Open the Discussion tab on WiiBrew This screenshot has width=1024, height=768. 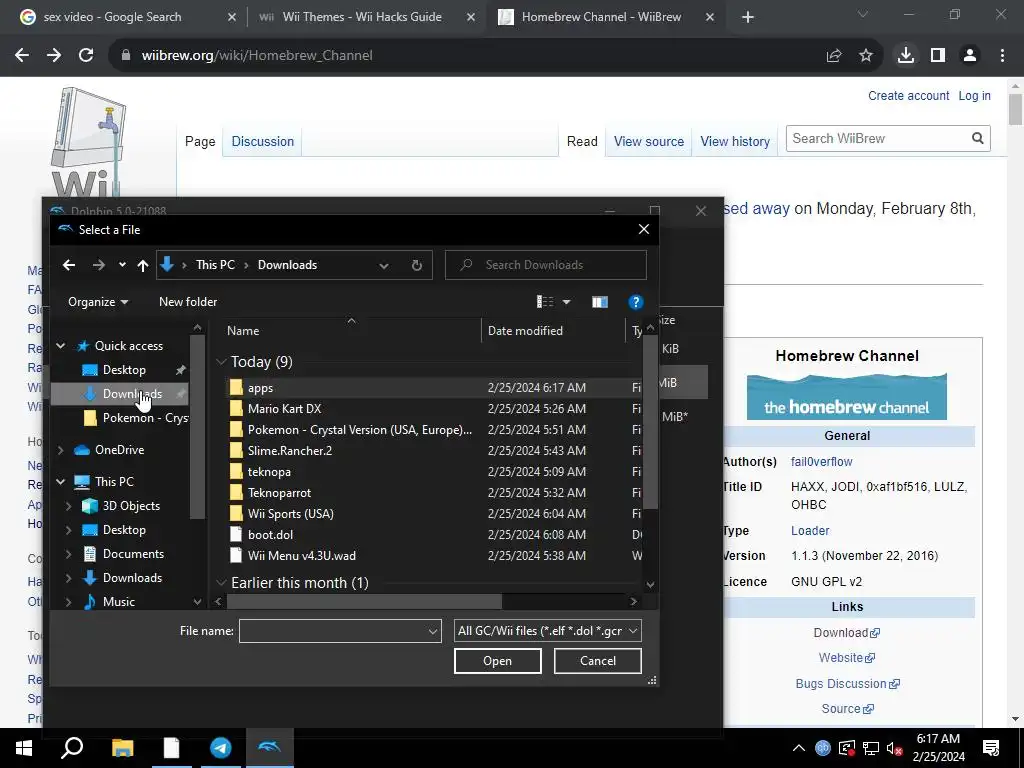coord(263,142)
